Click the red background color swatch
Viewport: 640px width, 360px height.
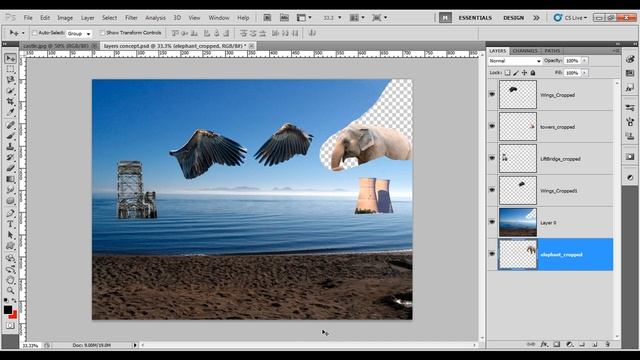pyautogui.click(x=13, y=315)
